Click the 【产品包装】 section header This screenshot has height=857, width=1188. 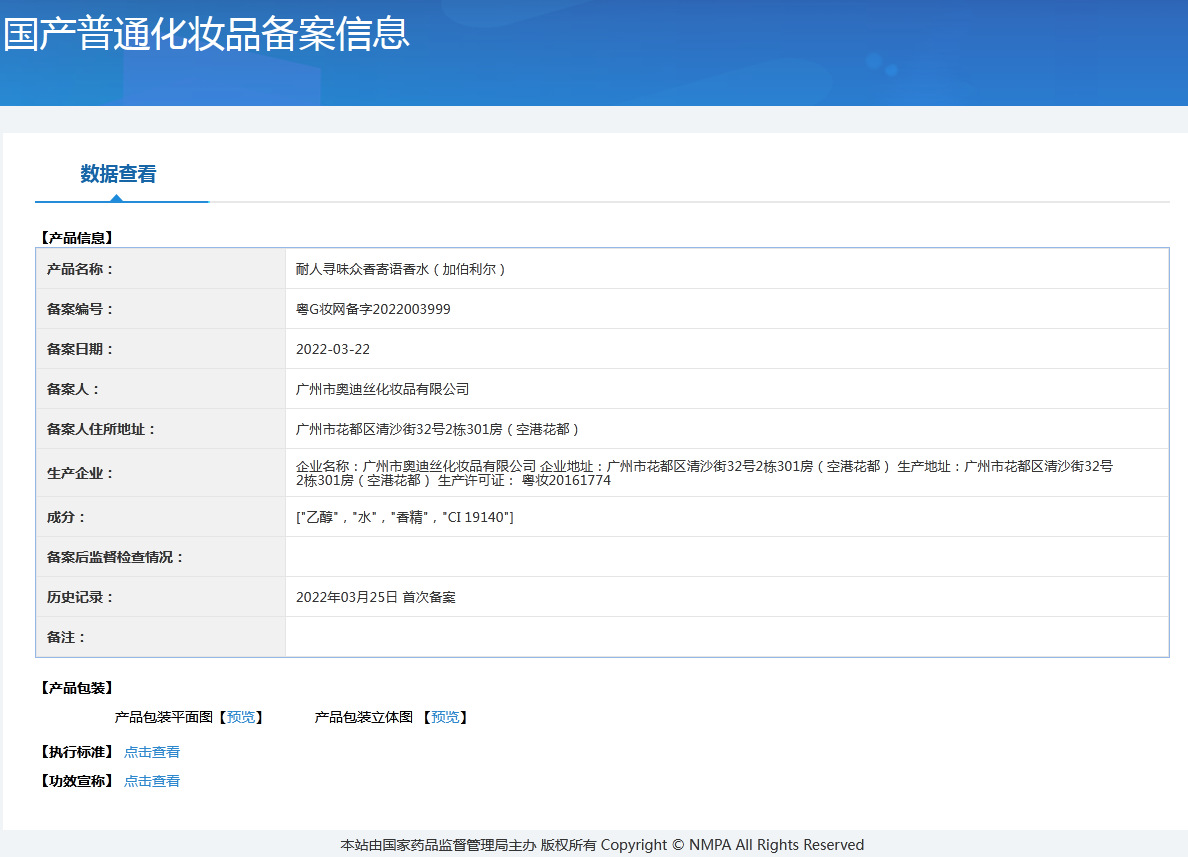click(70, 685)
